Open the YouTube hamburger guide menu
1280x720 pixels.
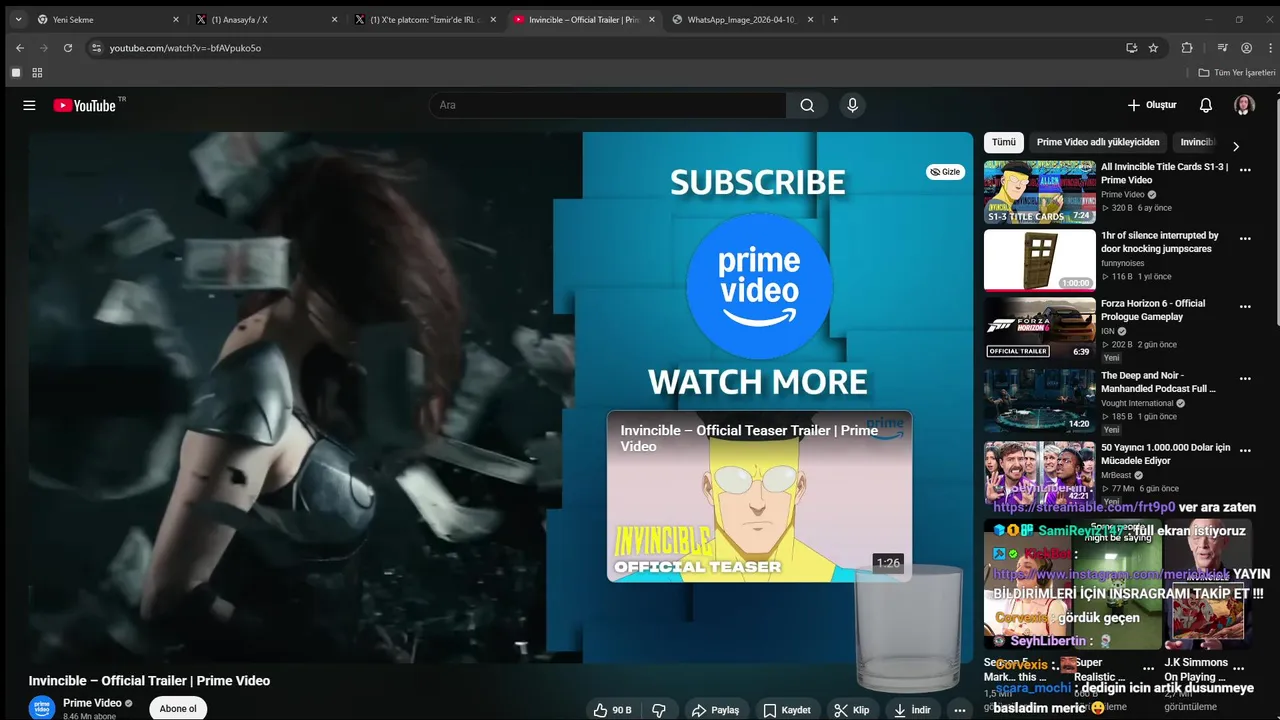pos(29,105)
